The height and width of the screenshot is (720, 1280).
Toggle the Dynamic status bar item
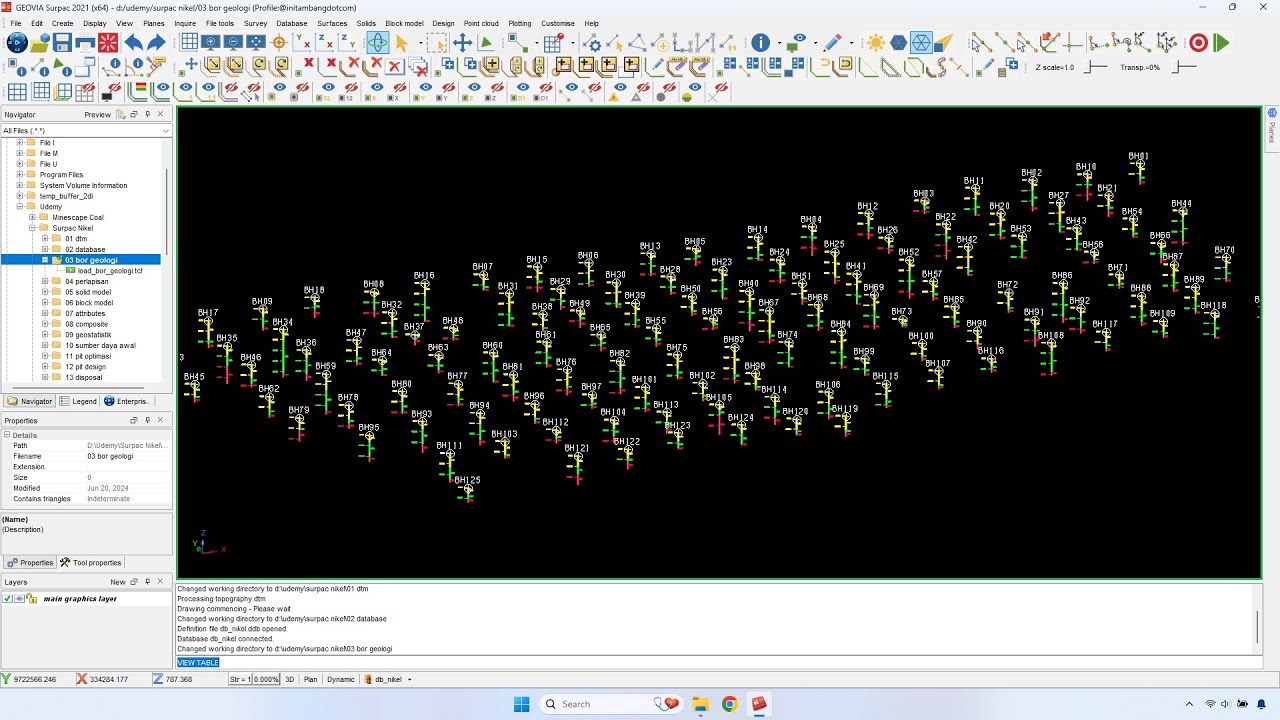(341, 679)
